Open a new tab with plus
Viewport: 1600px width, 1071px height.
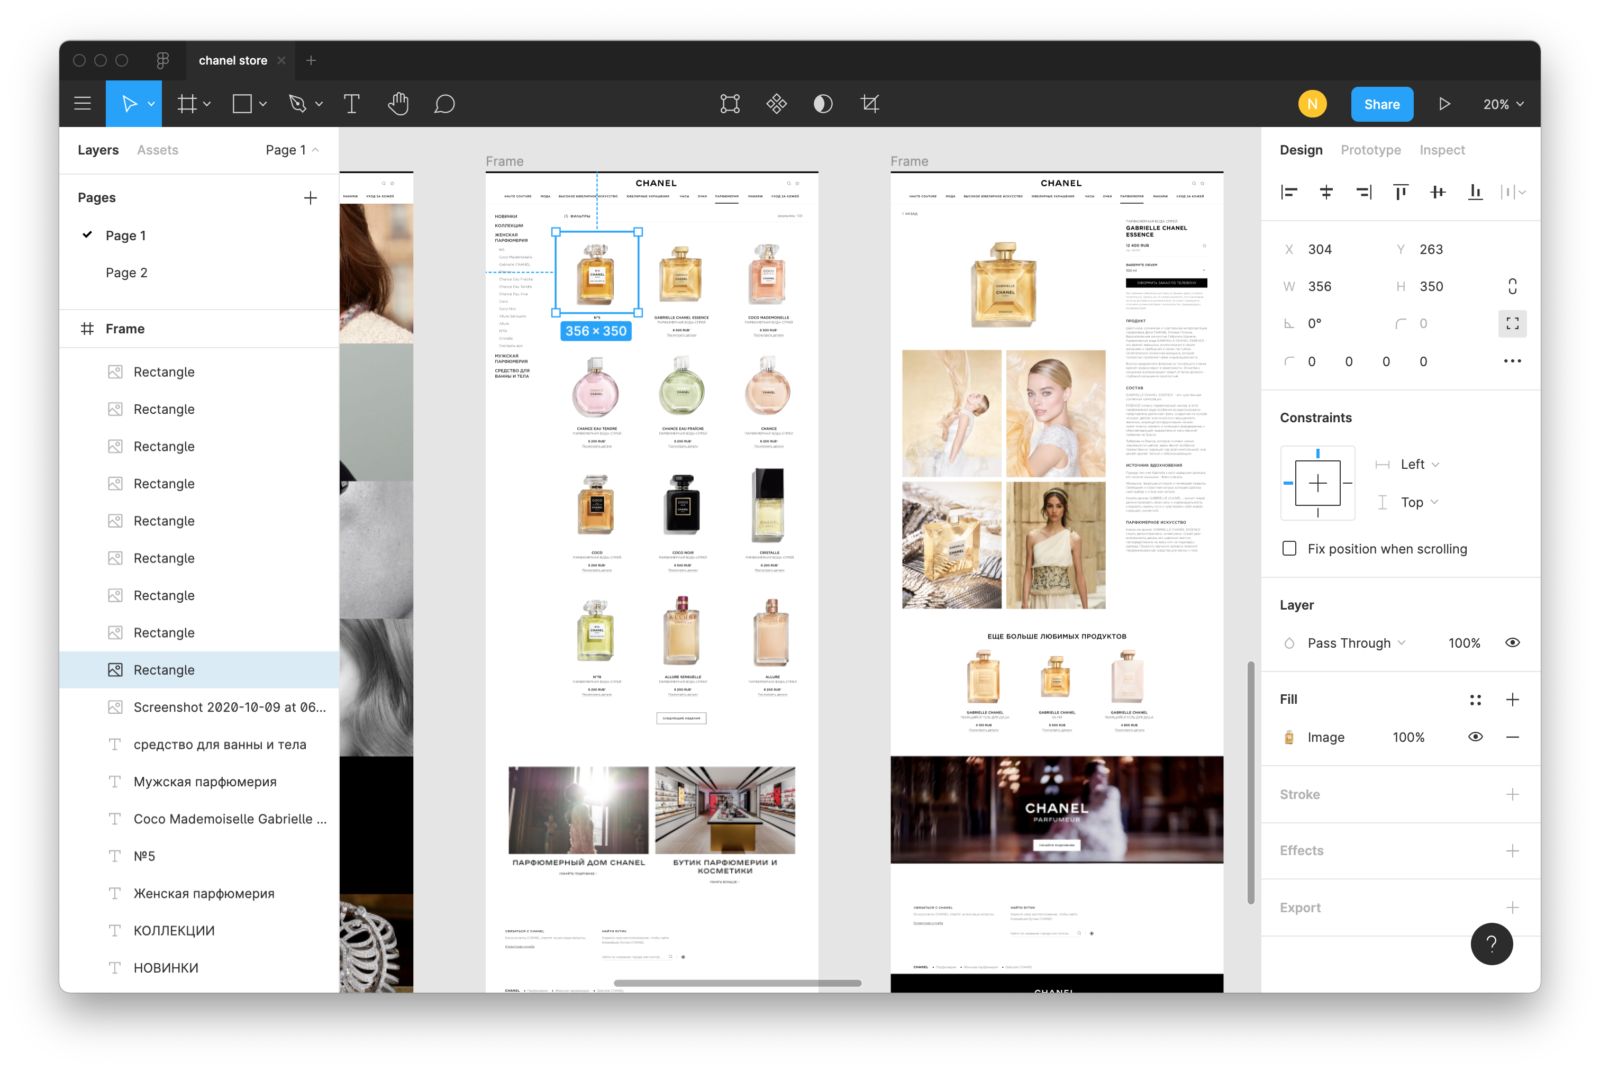(311, 60)
